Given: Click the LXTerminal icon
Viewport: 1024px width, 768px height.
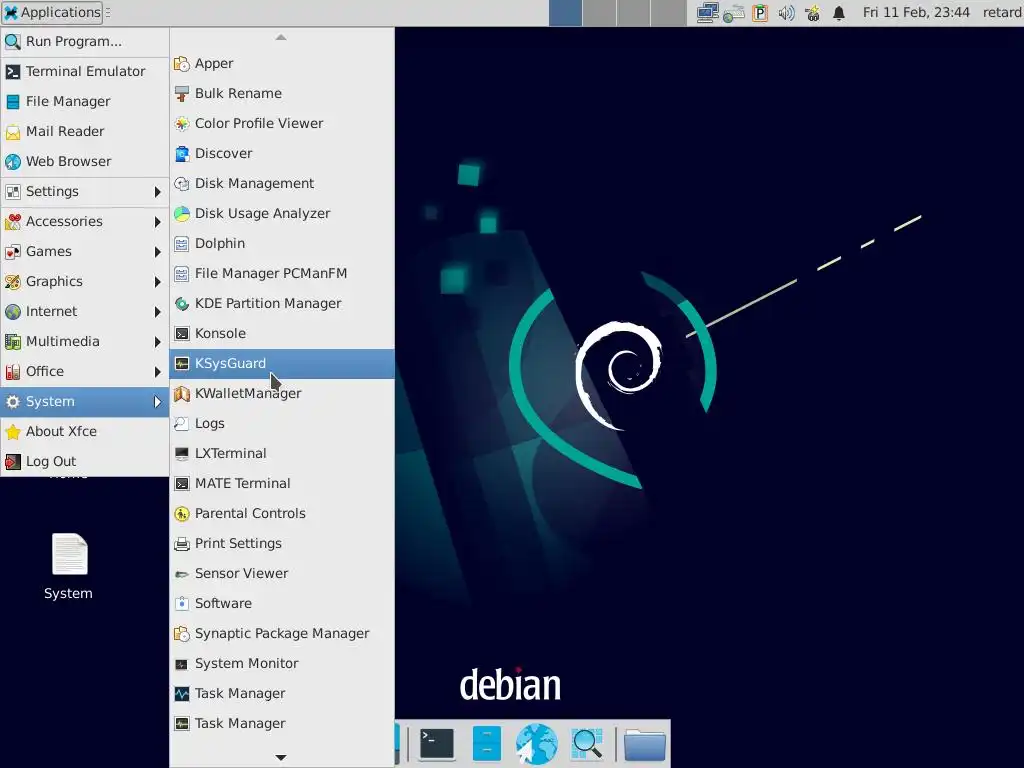Looking at the screenshot, I should tap(182, 454).
